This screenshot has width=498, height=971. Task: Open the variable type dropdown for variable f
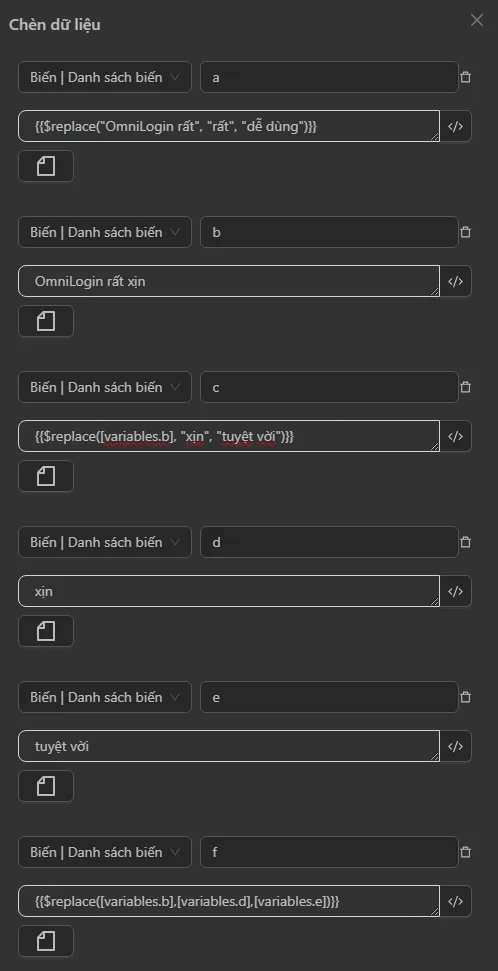click(105, 852)
